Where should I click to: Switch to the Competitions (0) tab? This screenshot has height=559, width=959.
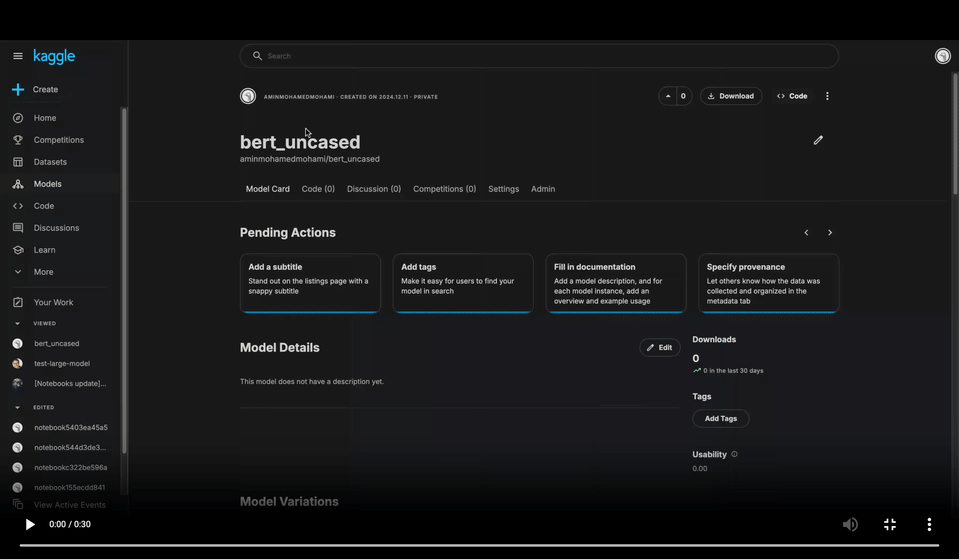pos(444,189)
